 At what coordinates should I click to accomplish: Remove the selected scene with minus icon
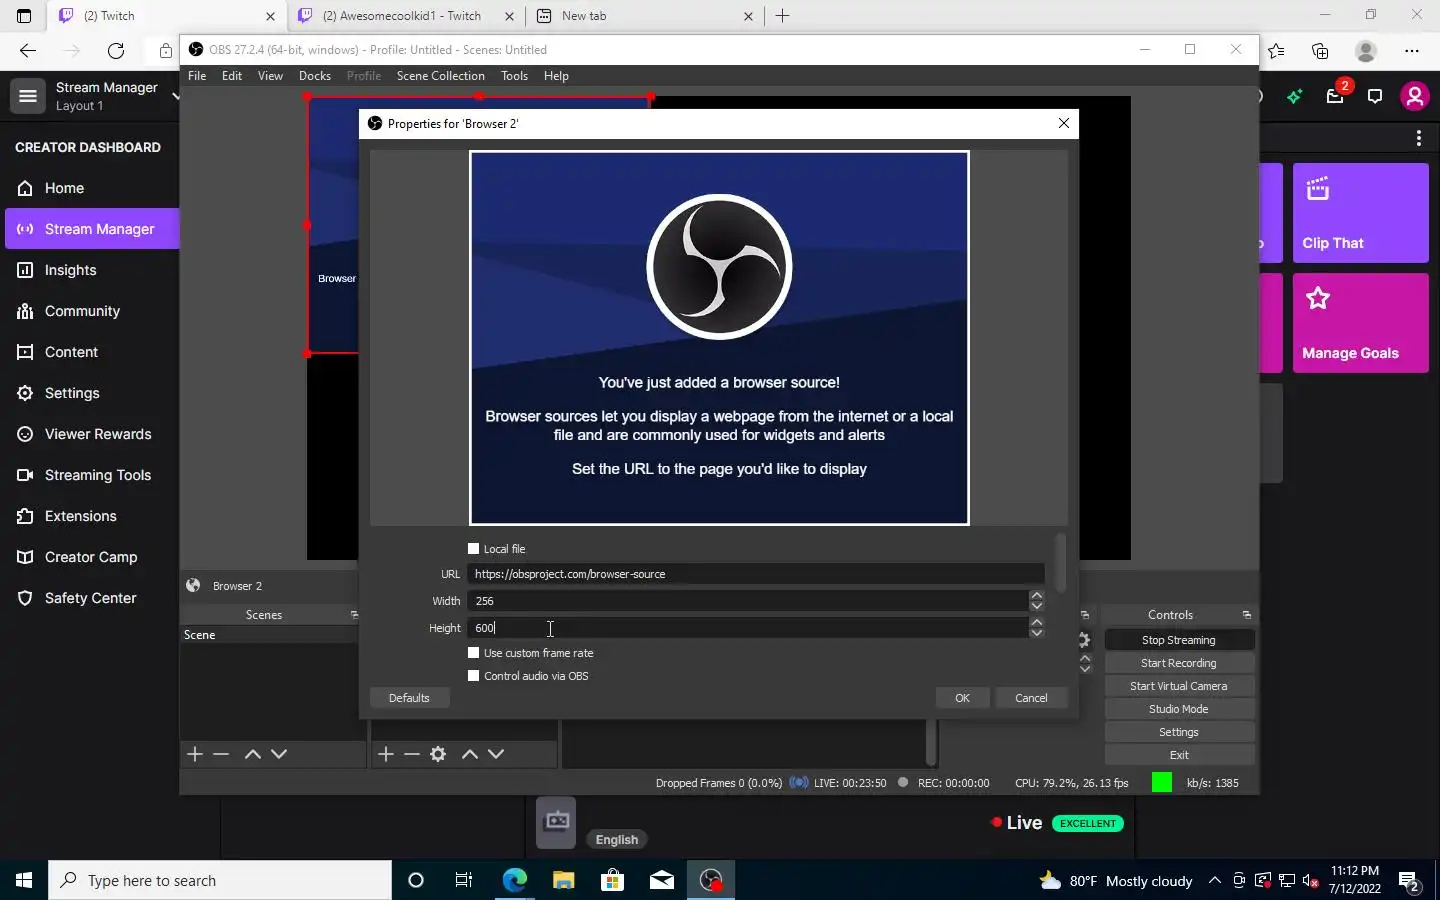221,754
